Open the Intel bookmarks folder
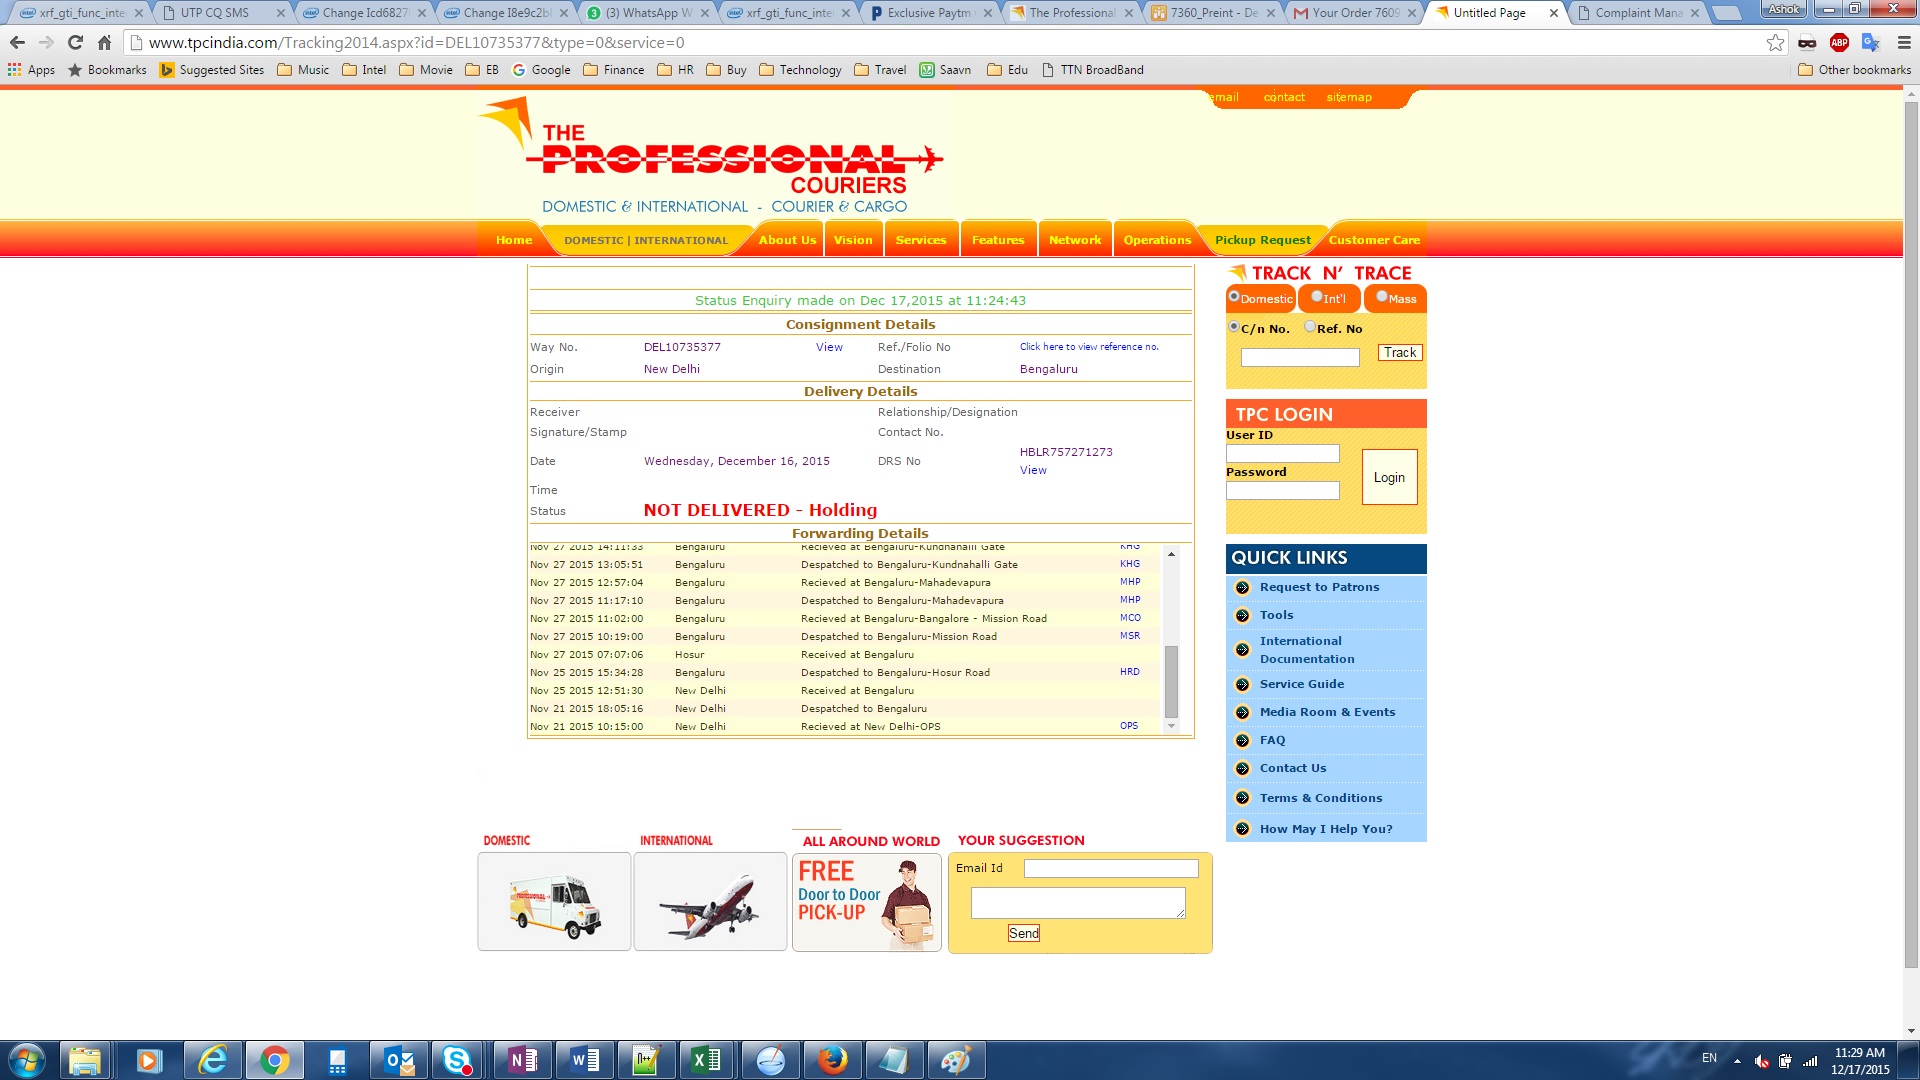 coord(364,70)
